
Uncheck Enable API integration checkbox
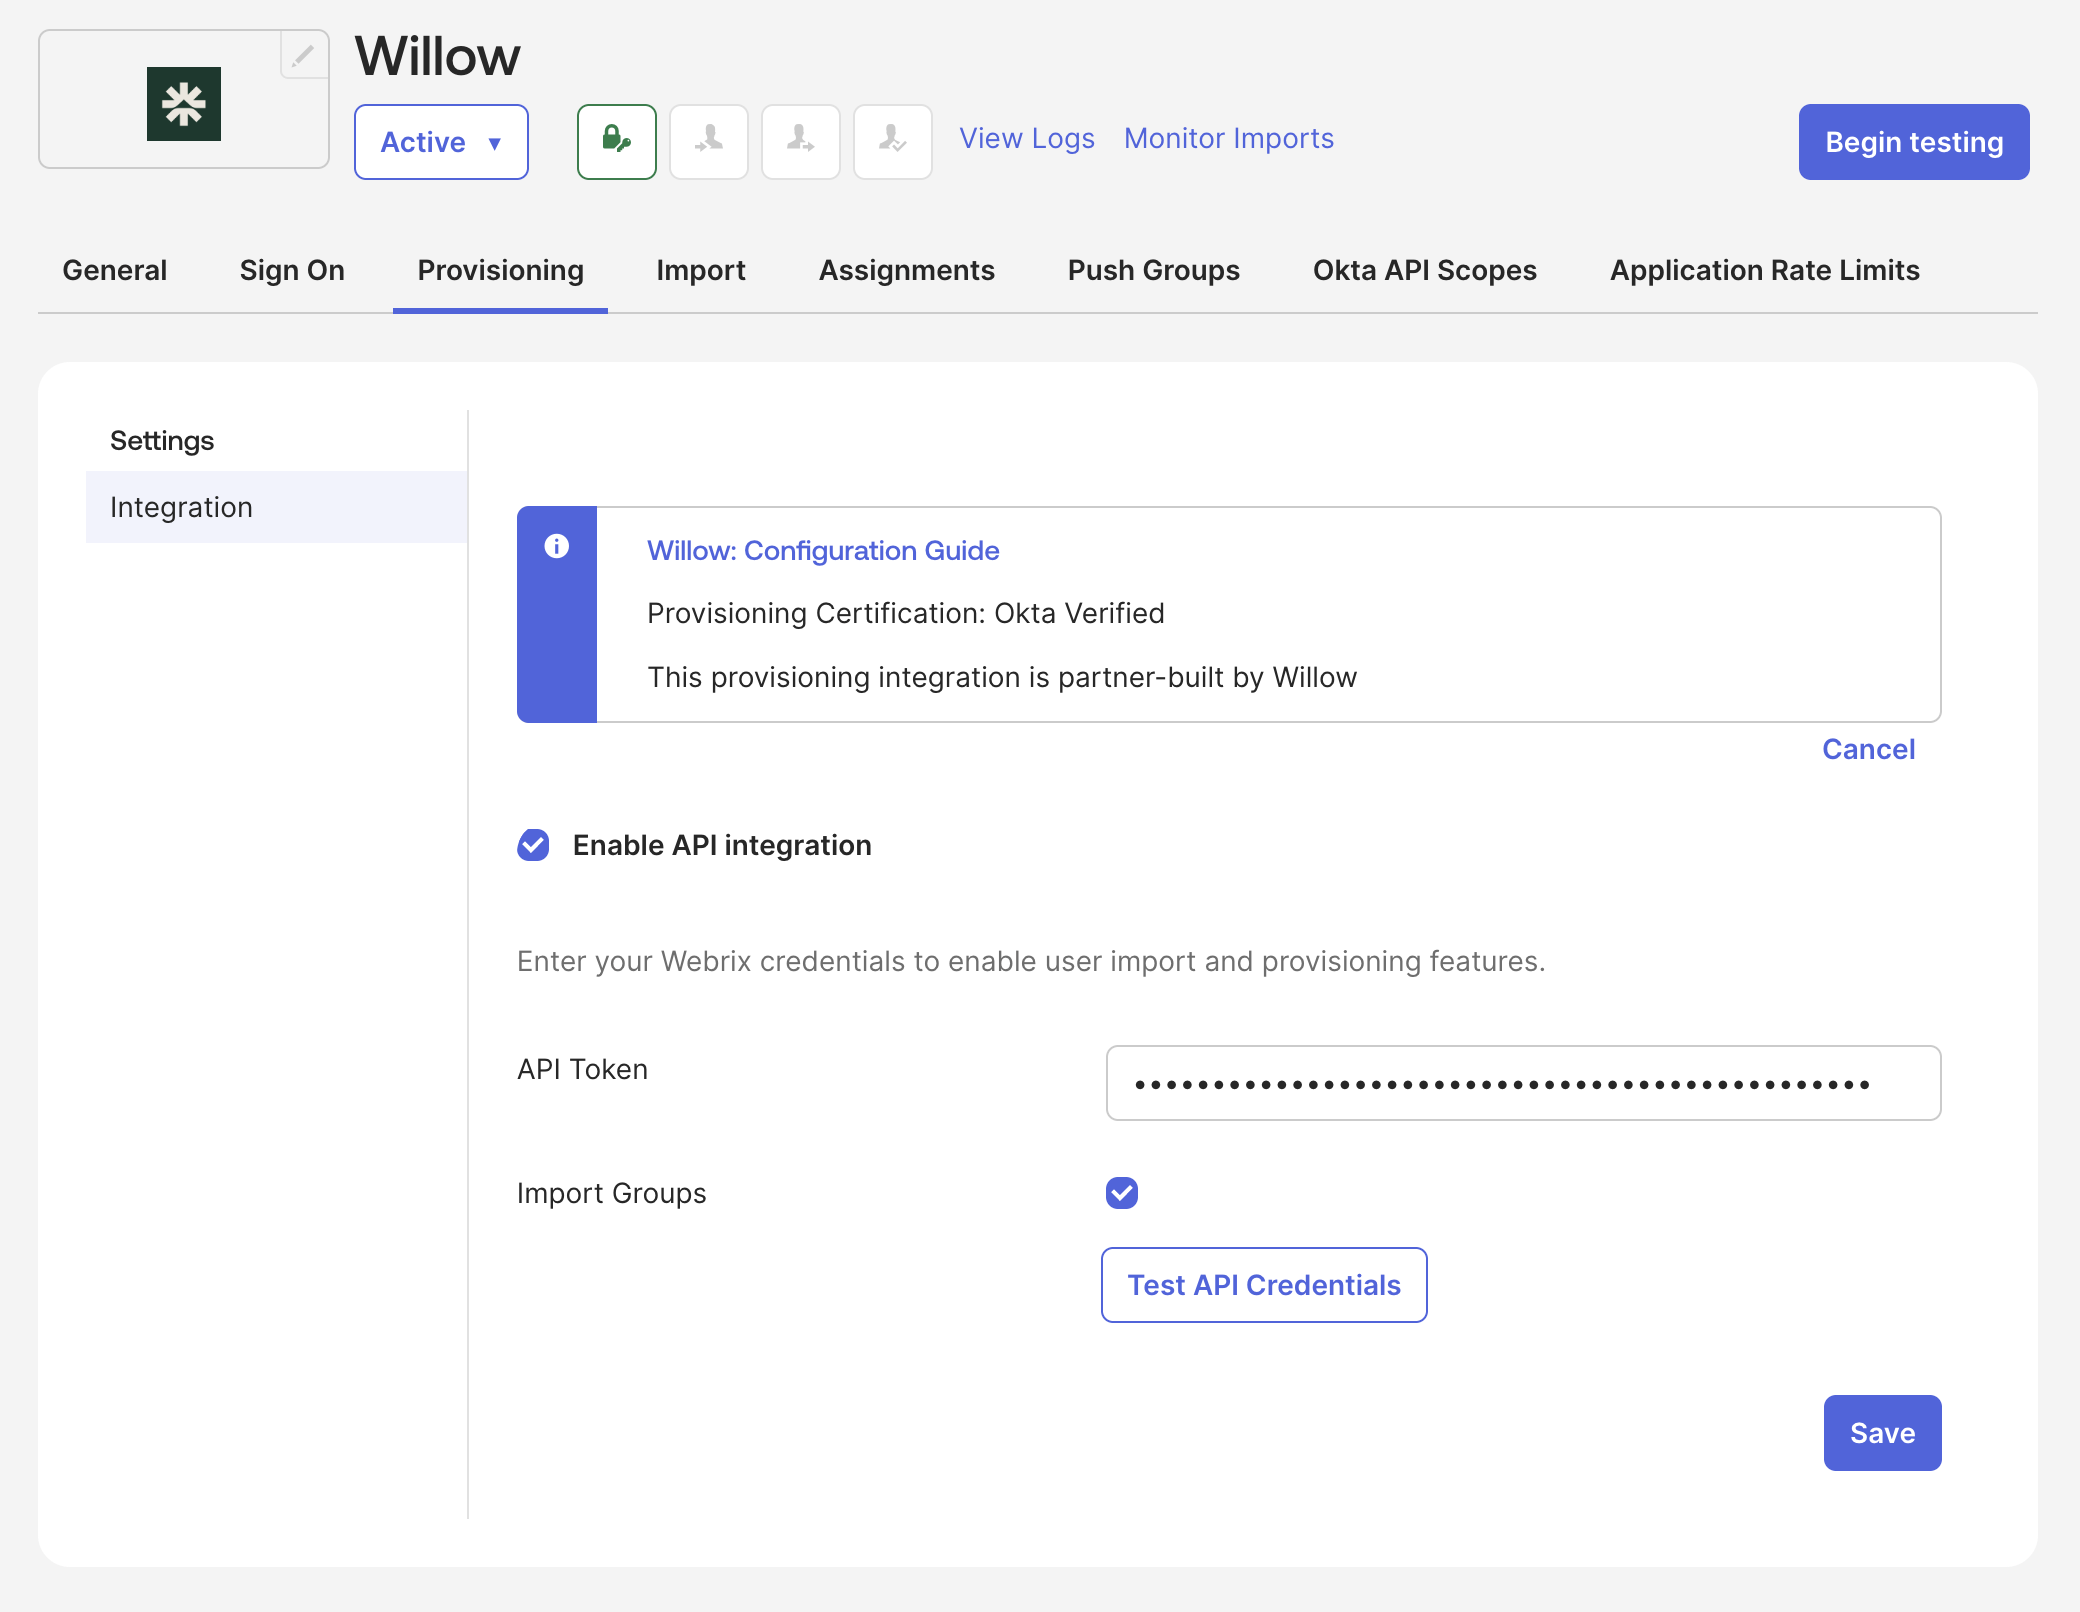coord(533,845)
